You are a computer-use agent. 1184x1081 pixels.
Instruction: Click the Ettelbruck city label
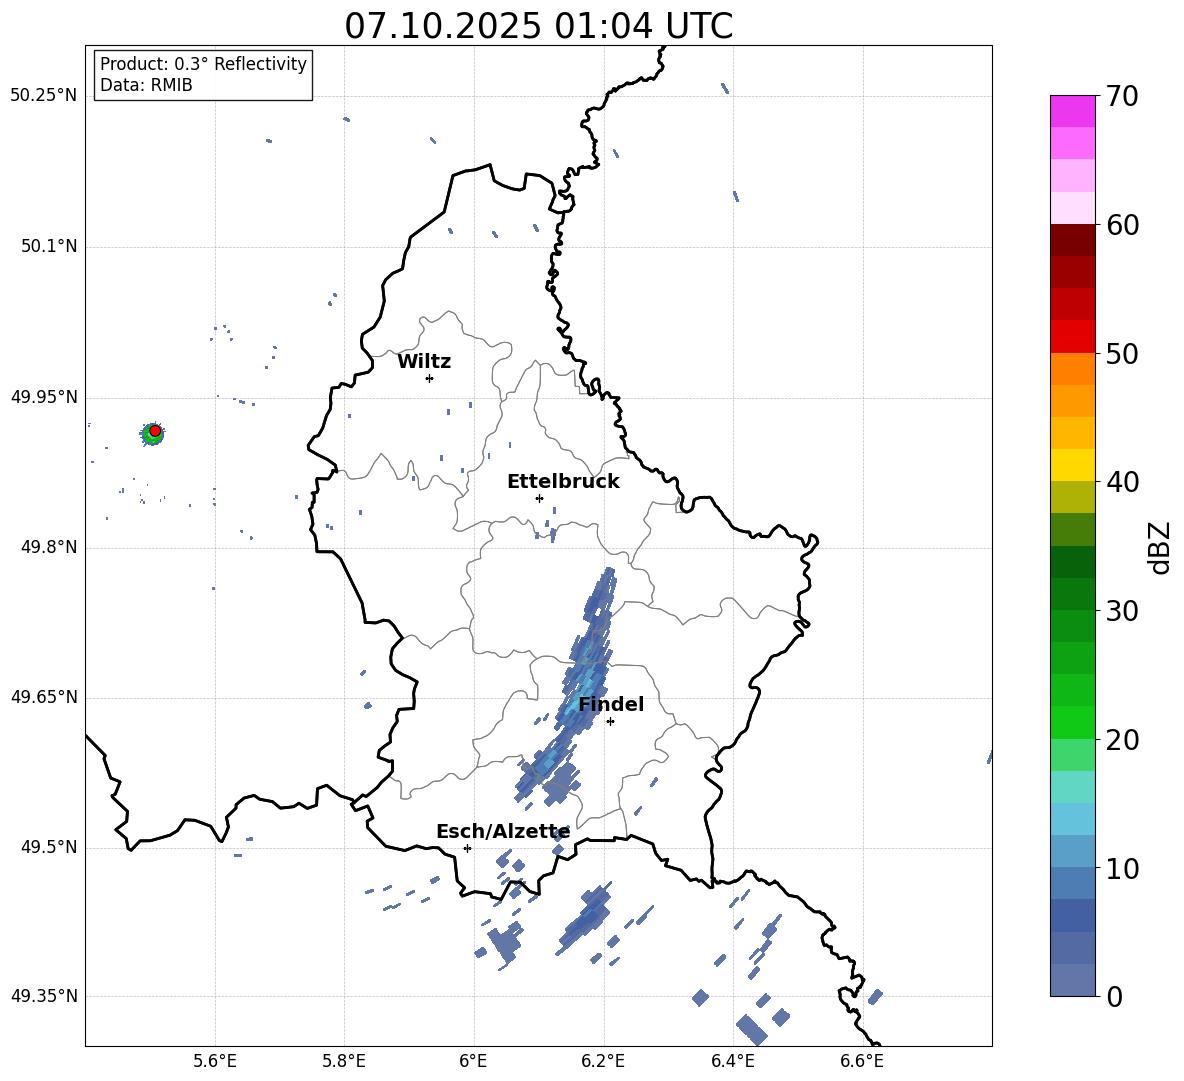coord(563,482)
